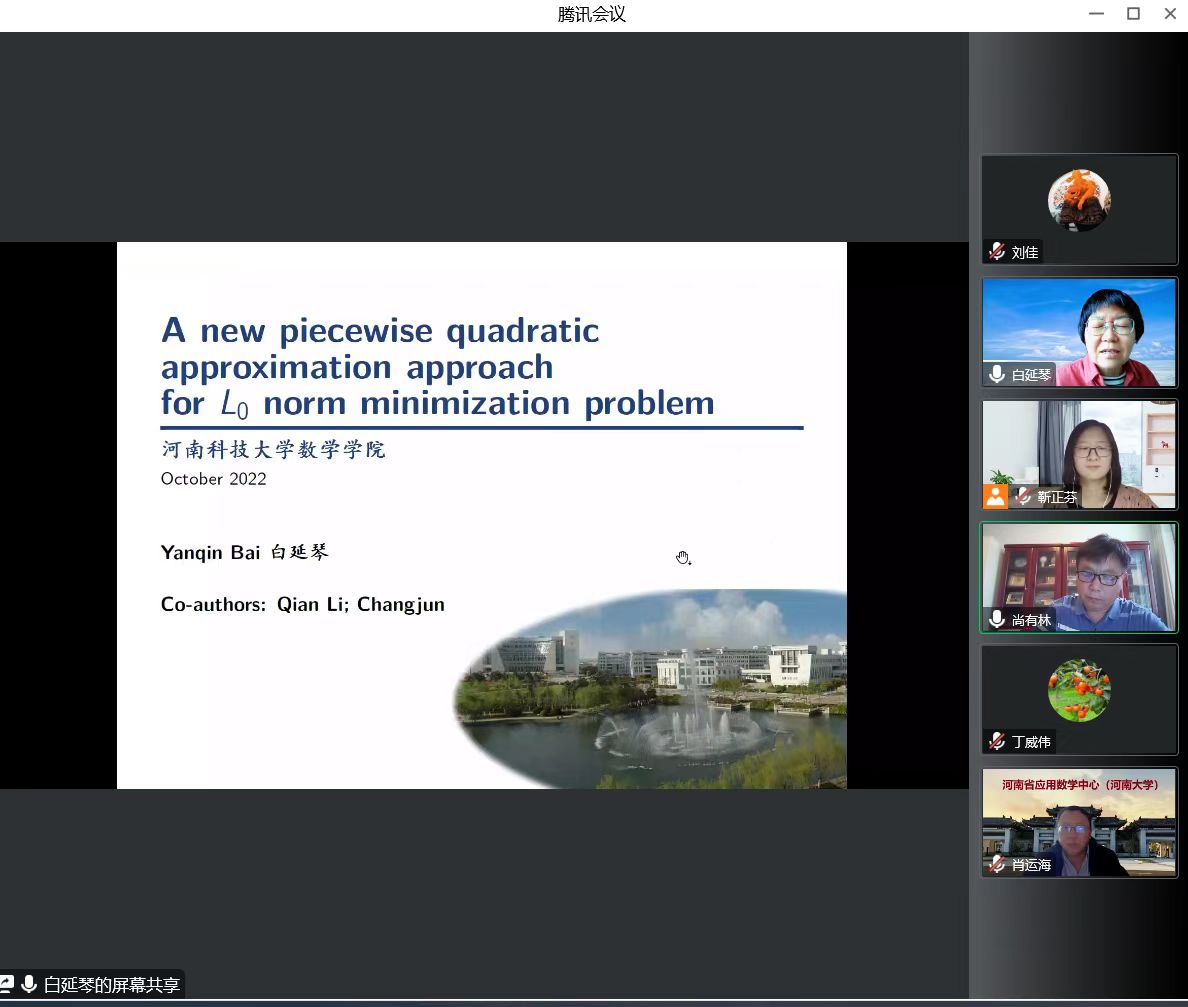The height and width of the screenshot is (1007, 1188).
Task: Maximize the 腾讯会议 window
Action: (1133, 14)
